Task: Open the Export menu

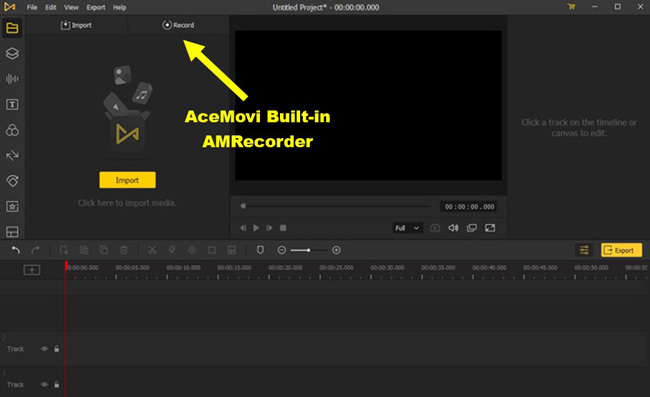Action: (96, 7)
